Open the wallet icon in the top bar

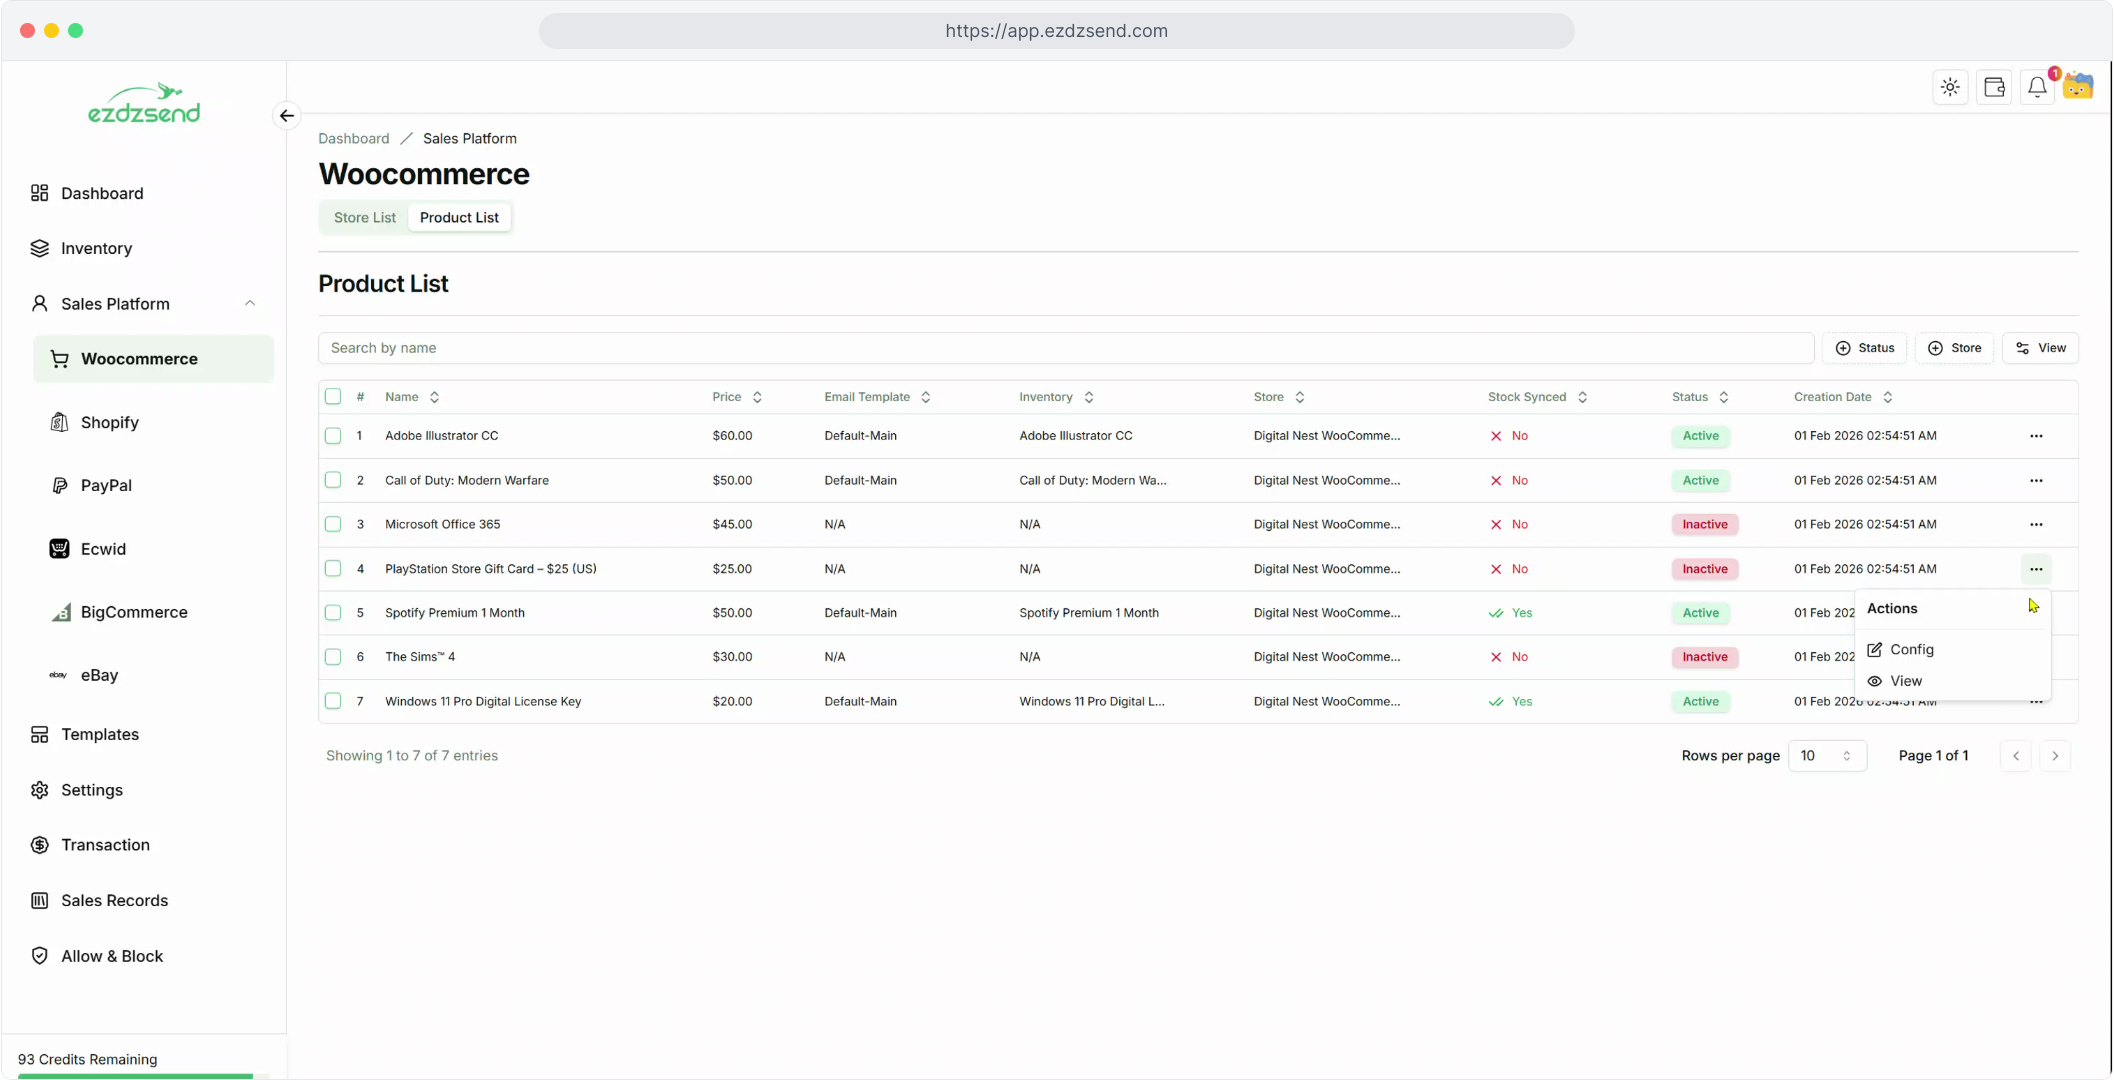point(1994,88)
